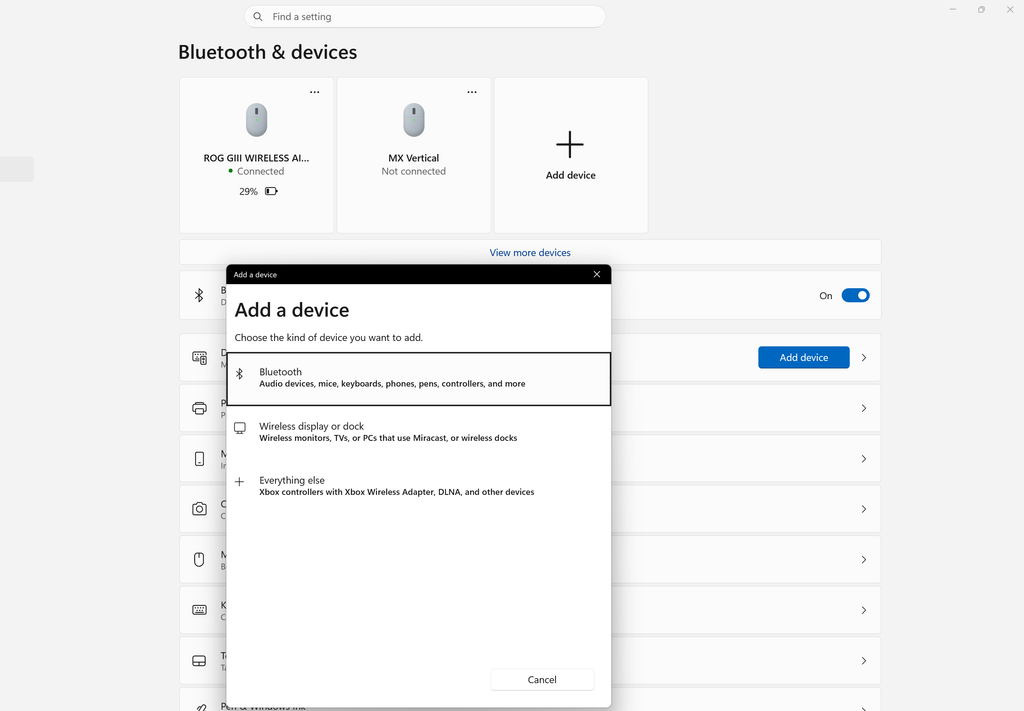The image size is (1024, 711).
Task: Expand the chevron in the phone icon row
Action: point(864,459)
